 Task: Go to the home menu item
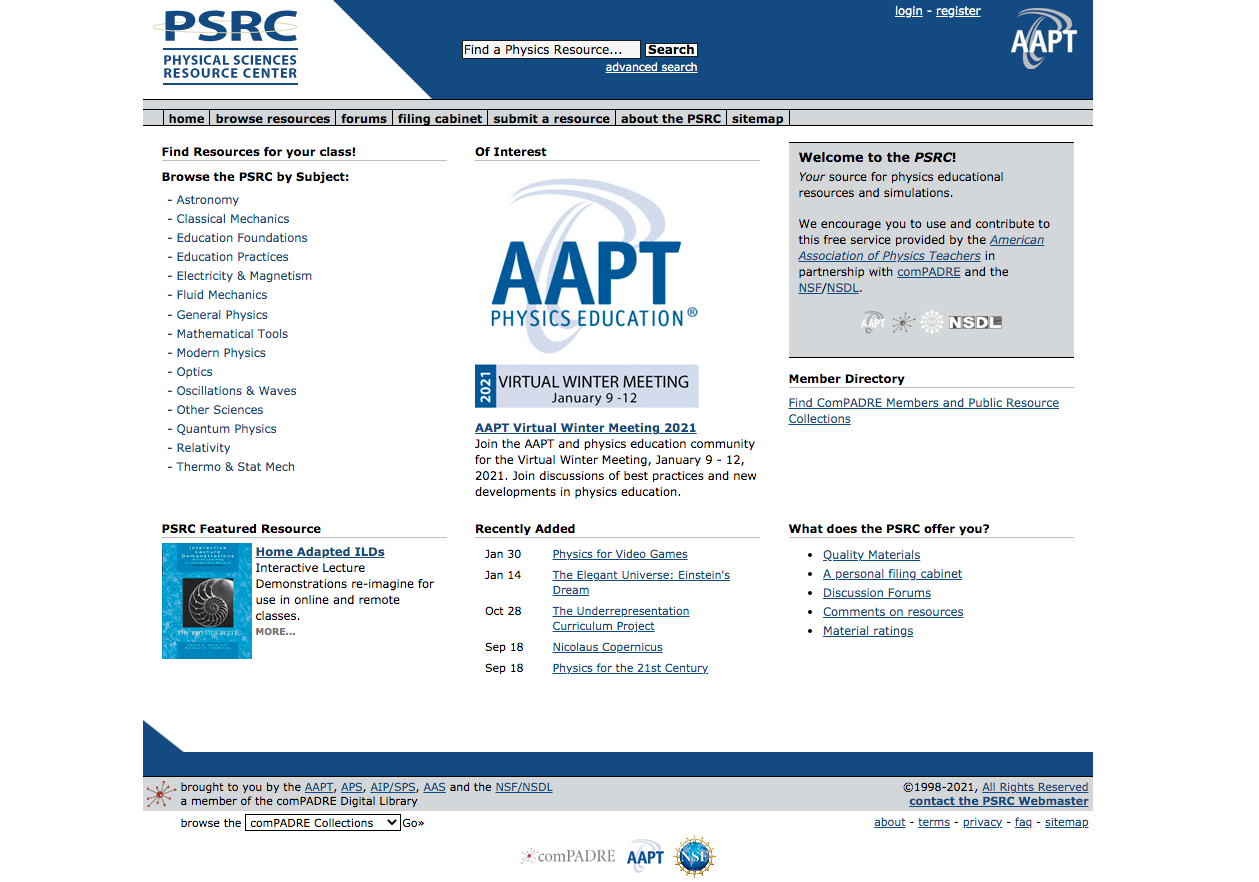187,118
